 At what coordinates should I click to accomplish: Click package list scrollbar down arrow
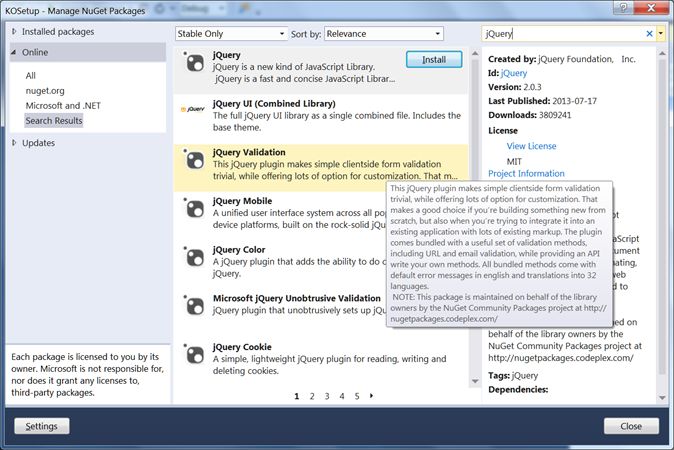tap(475, 381)
